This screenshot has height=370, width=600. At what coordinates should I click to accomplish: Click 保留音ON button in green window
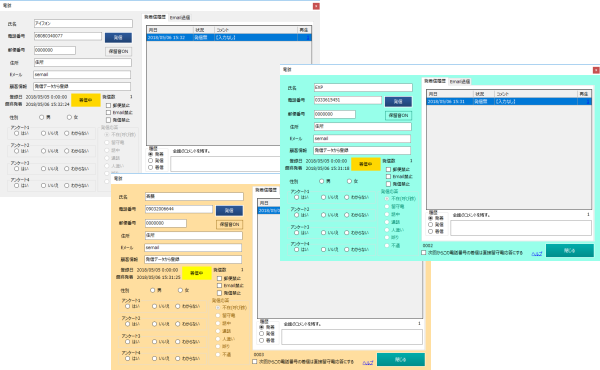[398, 115]
